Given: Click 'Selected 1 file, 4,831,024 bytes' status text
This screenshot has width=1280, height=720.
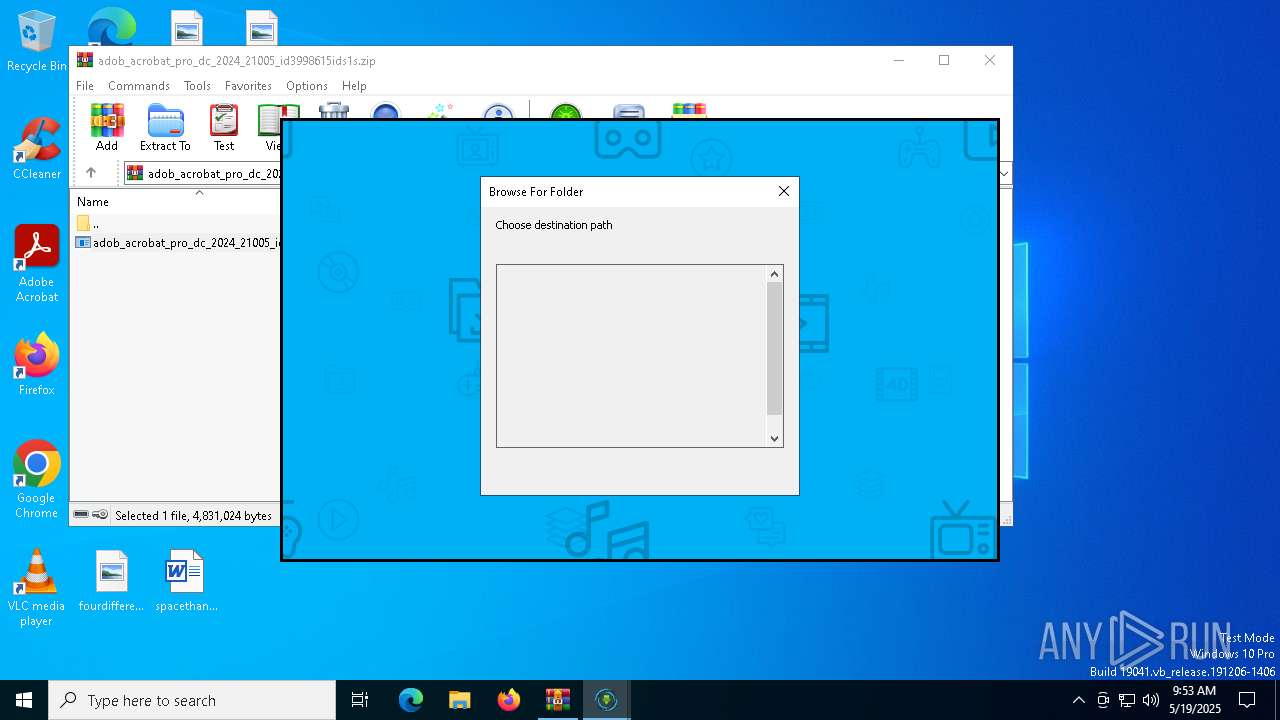Looking at the screenshot, I should coord(193,516).
